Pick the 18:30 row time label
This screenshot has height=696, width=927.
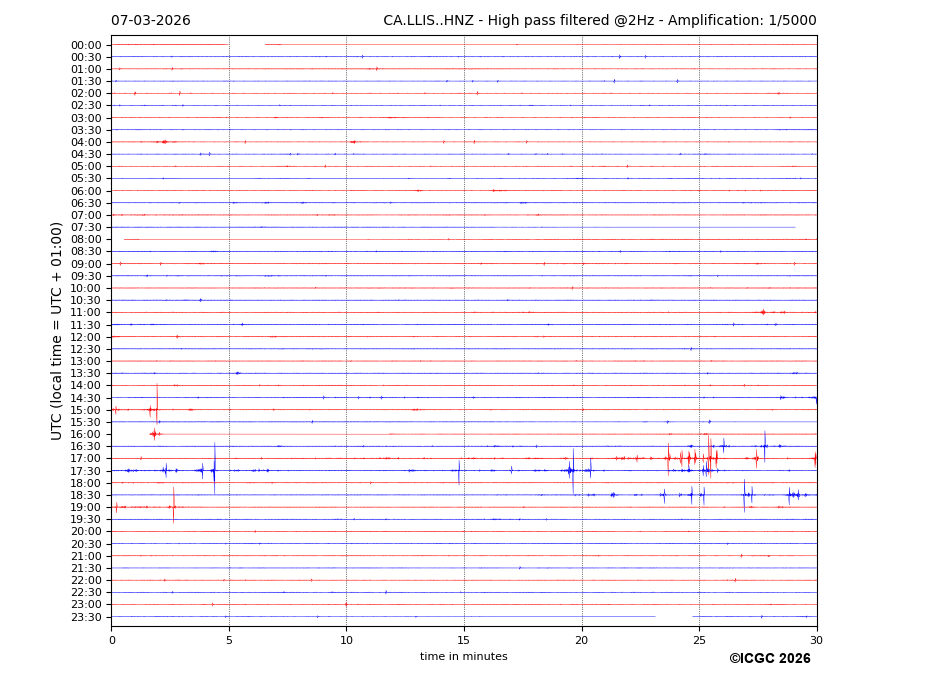(x=86, y=495)
